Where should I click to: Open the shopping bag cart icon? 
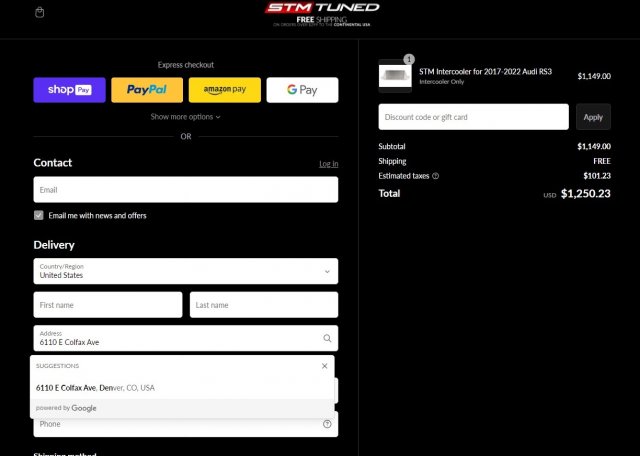click(40, 13)
